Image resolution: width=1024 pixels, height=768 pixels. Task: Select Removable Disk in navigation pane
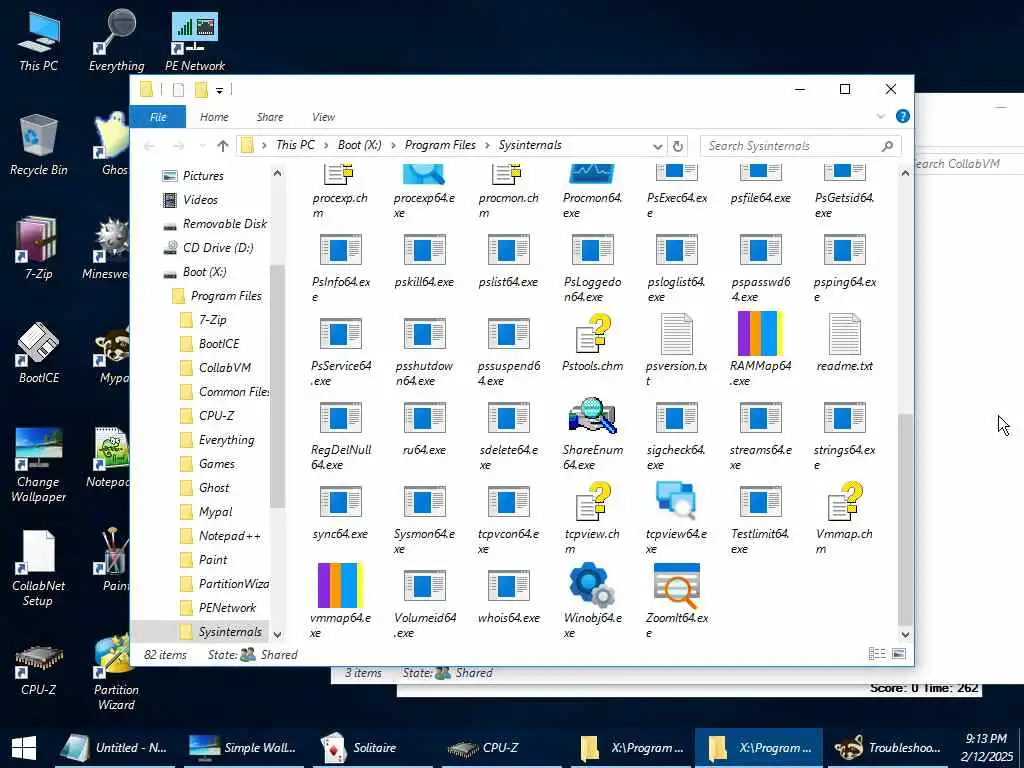[225, 224]
